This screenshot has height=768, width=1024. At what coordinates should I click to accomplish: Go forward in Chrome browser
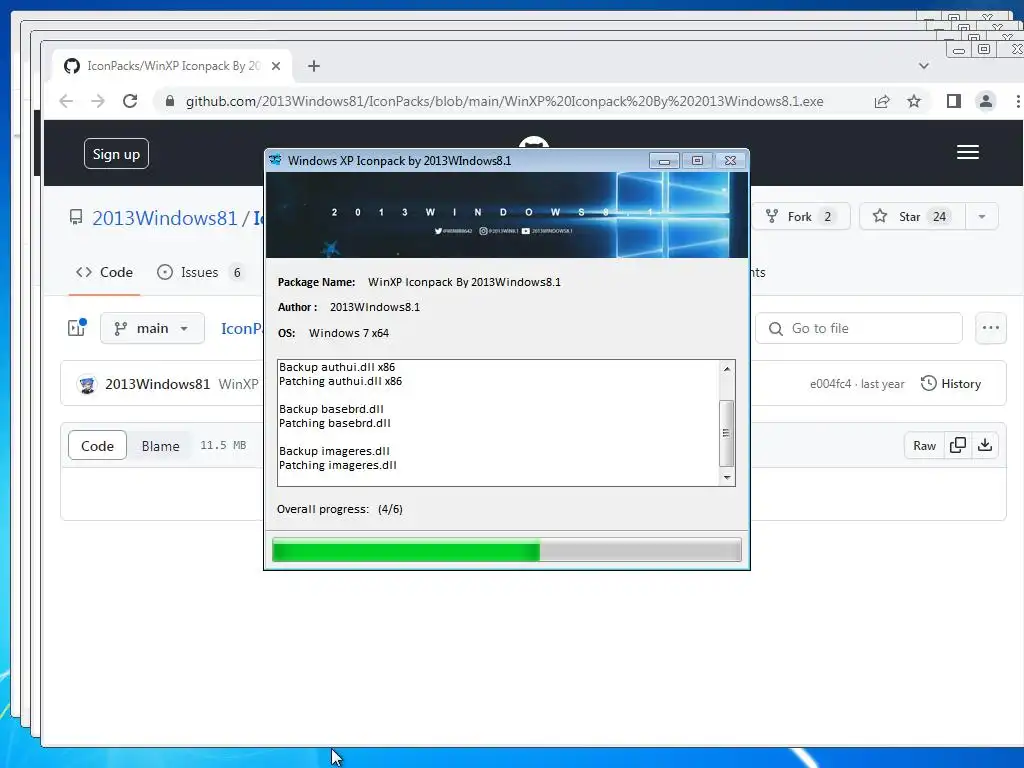point(97,101)
